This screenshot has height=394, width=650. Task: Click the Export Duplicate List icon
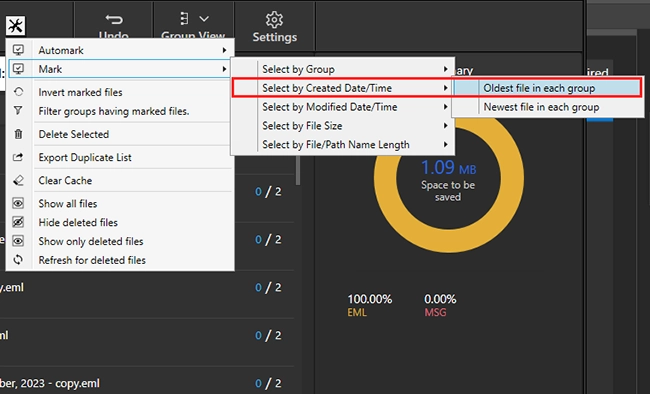coord(18,157)
